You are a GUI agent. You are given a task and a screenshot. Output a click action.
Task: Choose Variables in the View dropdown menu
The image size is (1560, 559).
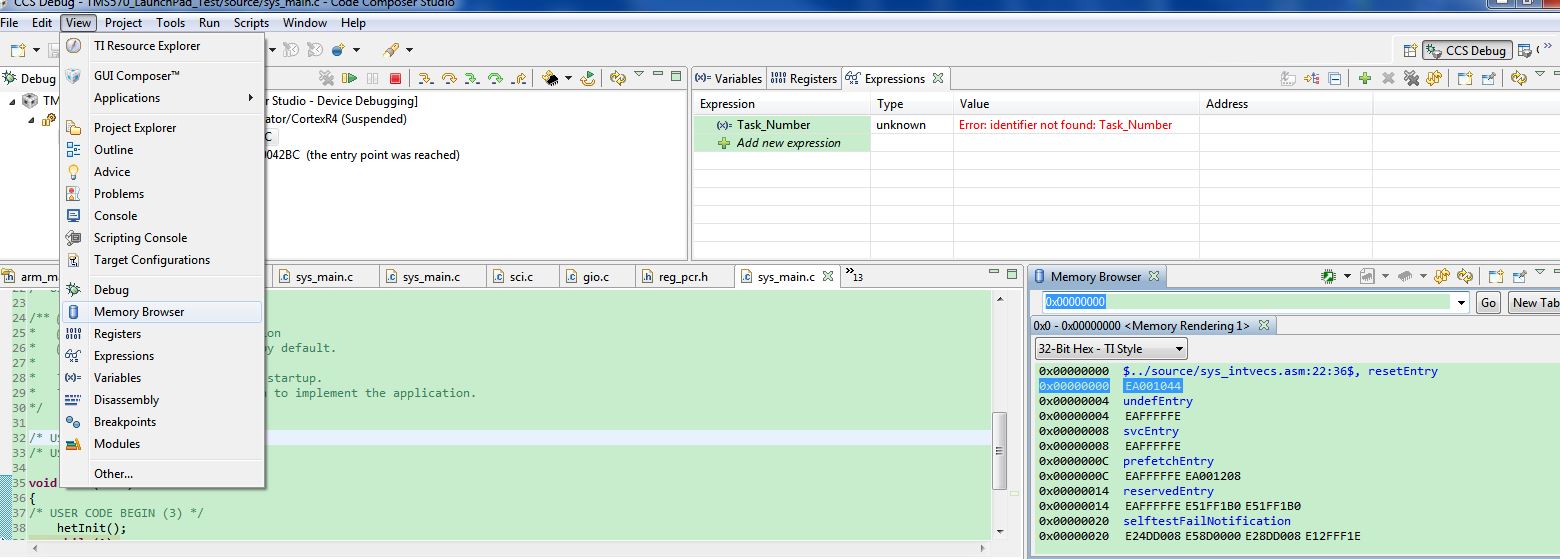tap(162, 378)
